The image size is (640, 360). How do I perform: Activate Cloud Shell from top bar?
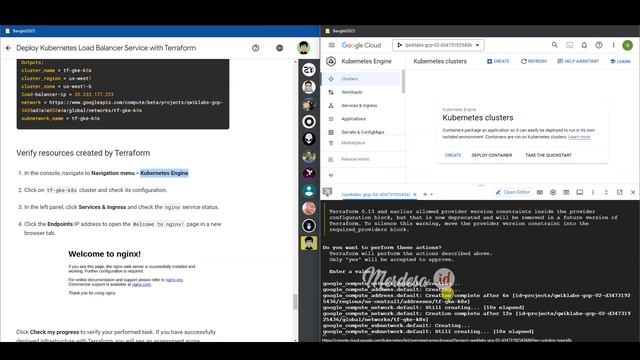569,45
